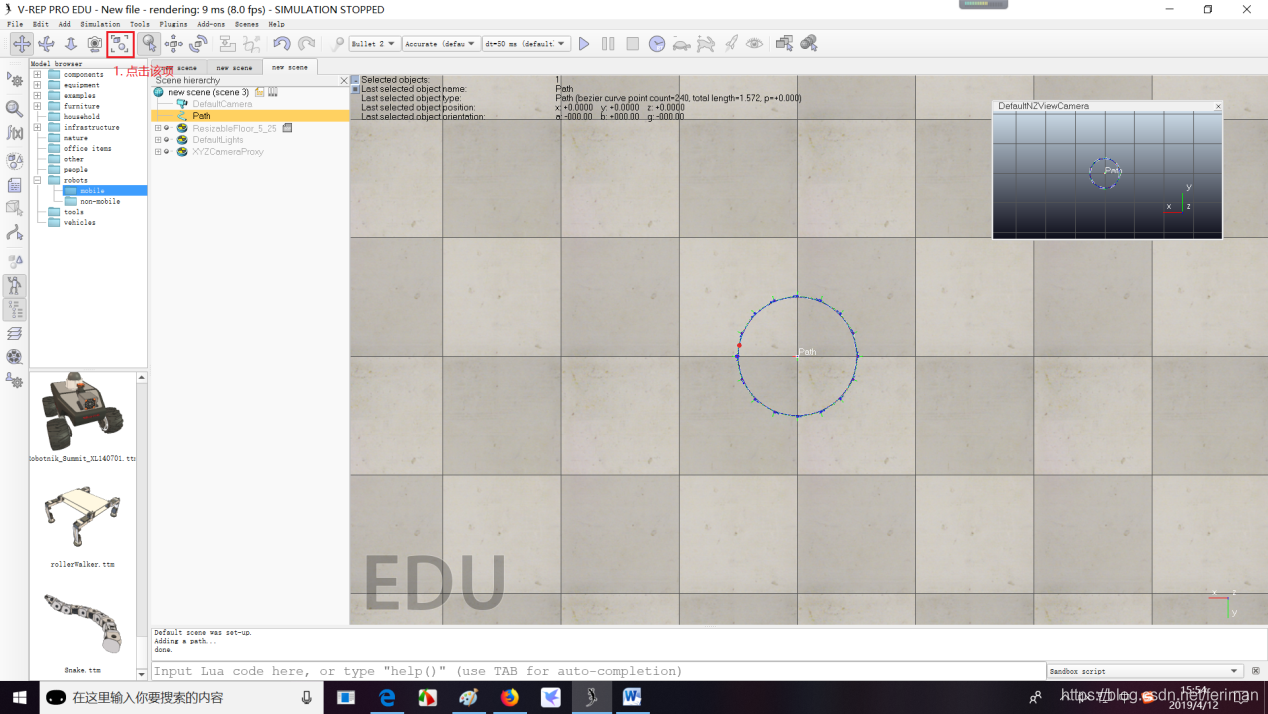This screenshot has height=714, width=1268.
Task: Expand ResizableFloor_5_25 in hierarchy
Action: (x=158, y=128)
